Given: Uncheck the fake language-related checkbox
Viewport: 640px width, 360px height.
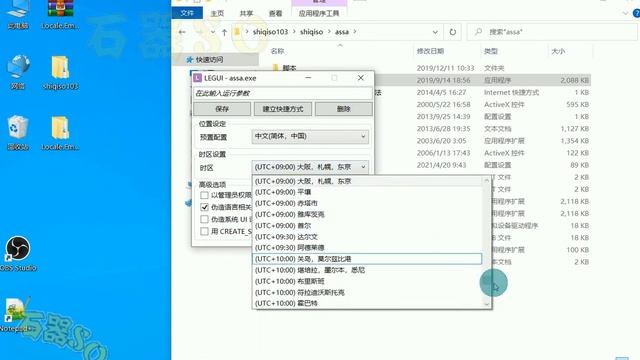Looking at the screenshot, I should [204, 207].
